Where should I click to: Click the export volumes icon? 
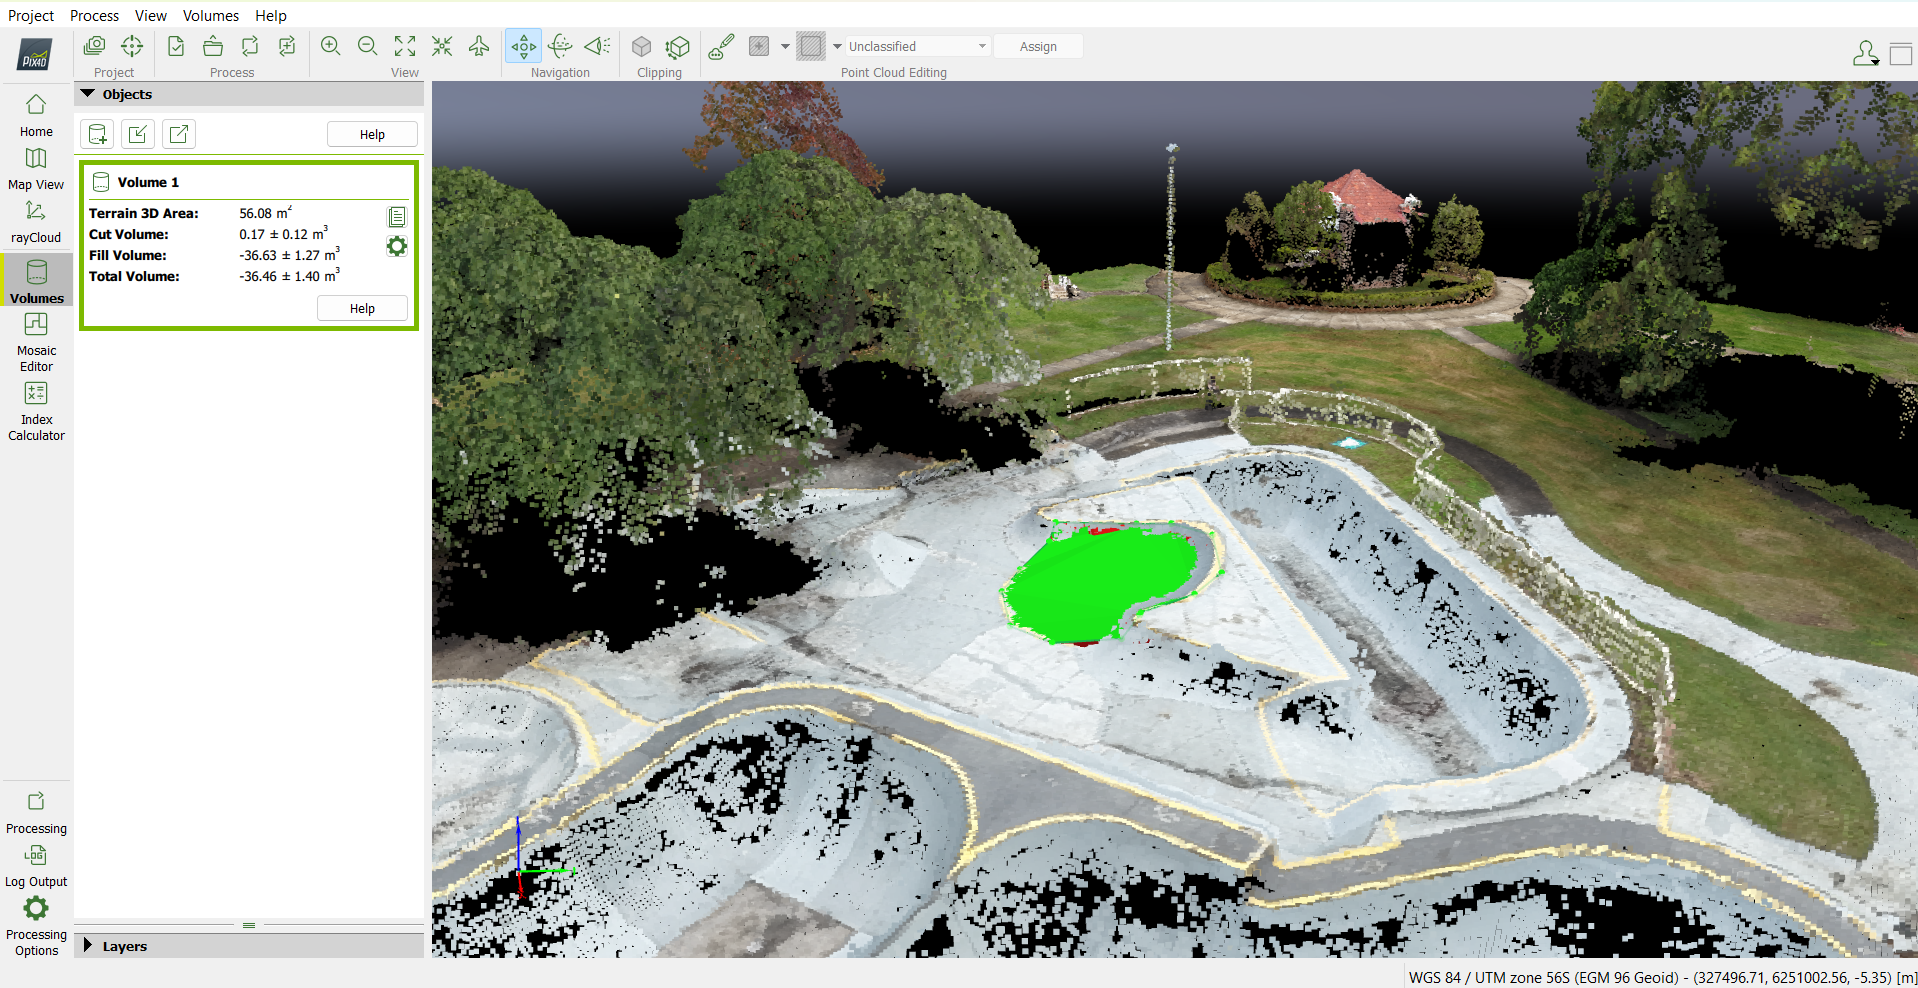(x=179, y=134)
